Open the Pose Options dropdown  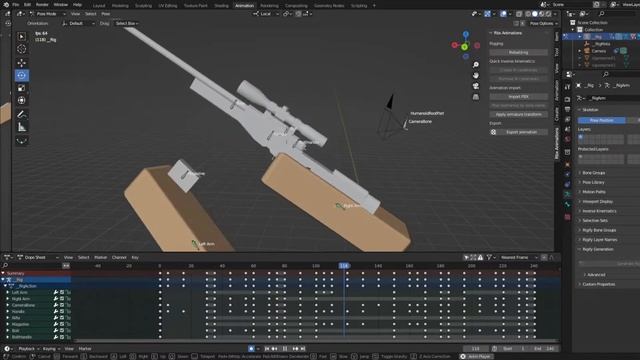point(544,23)
